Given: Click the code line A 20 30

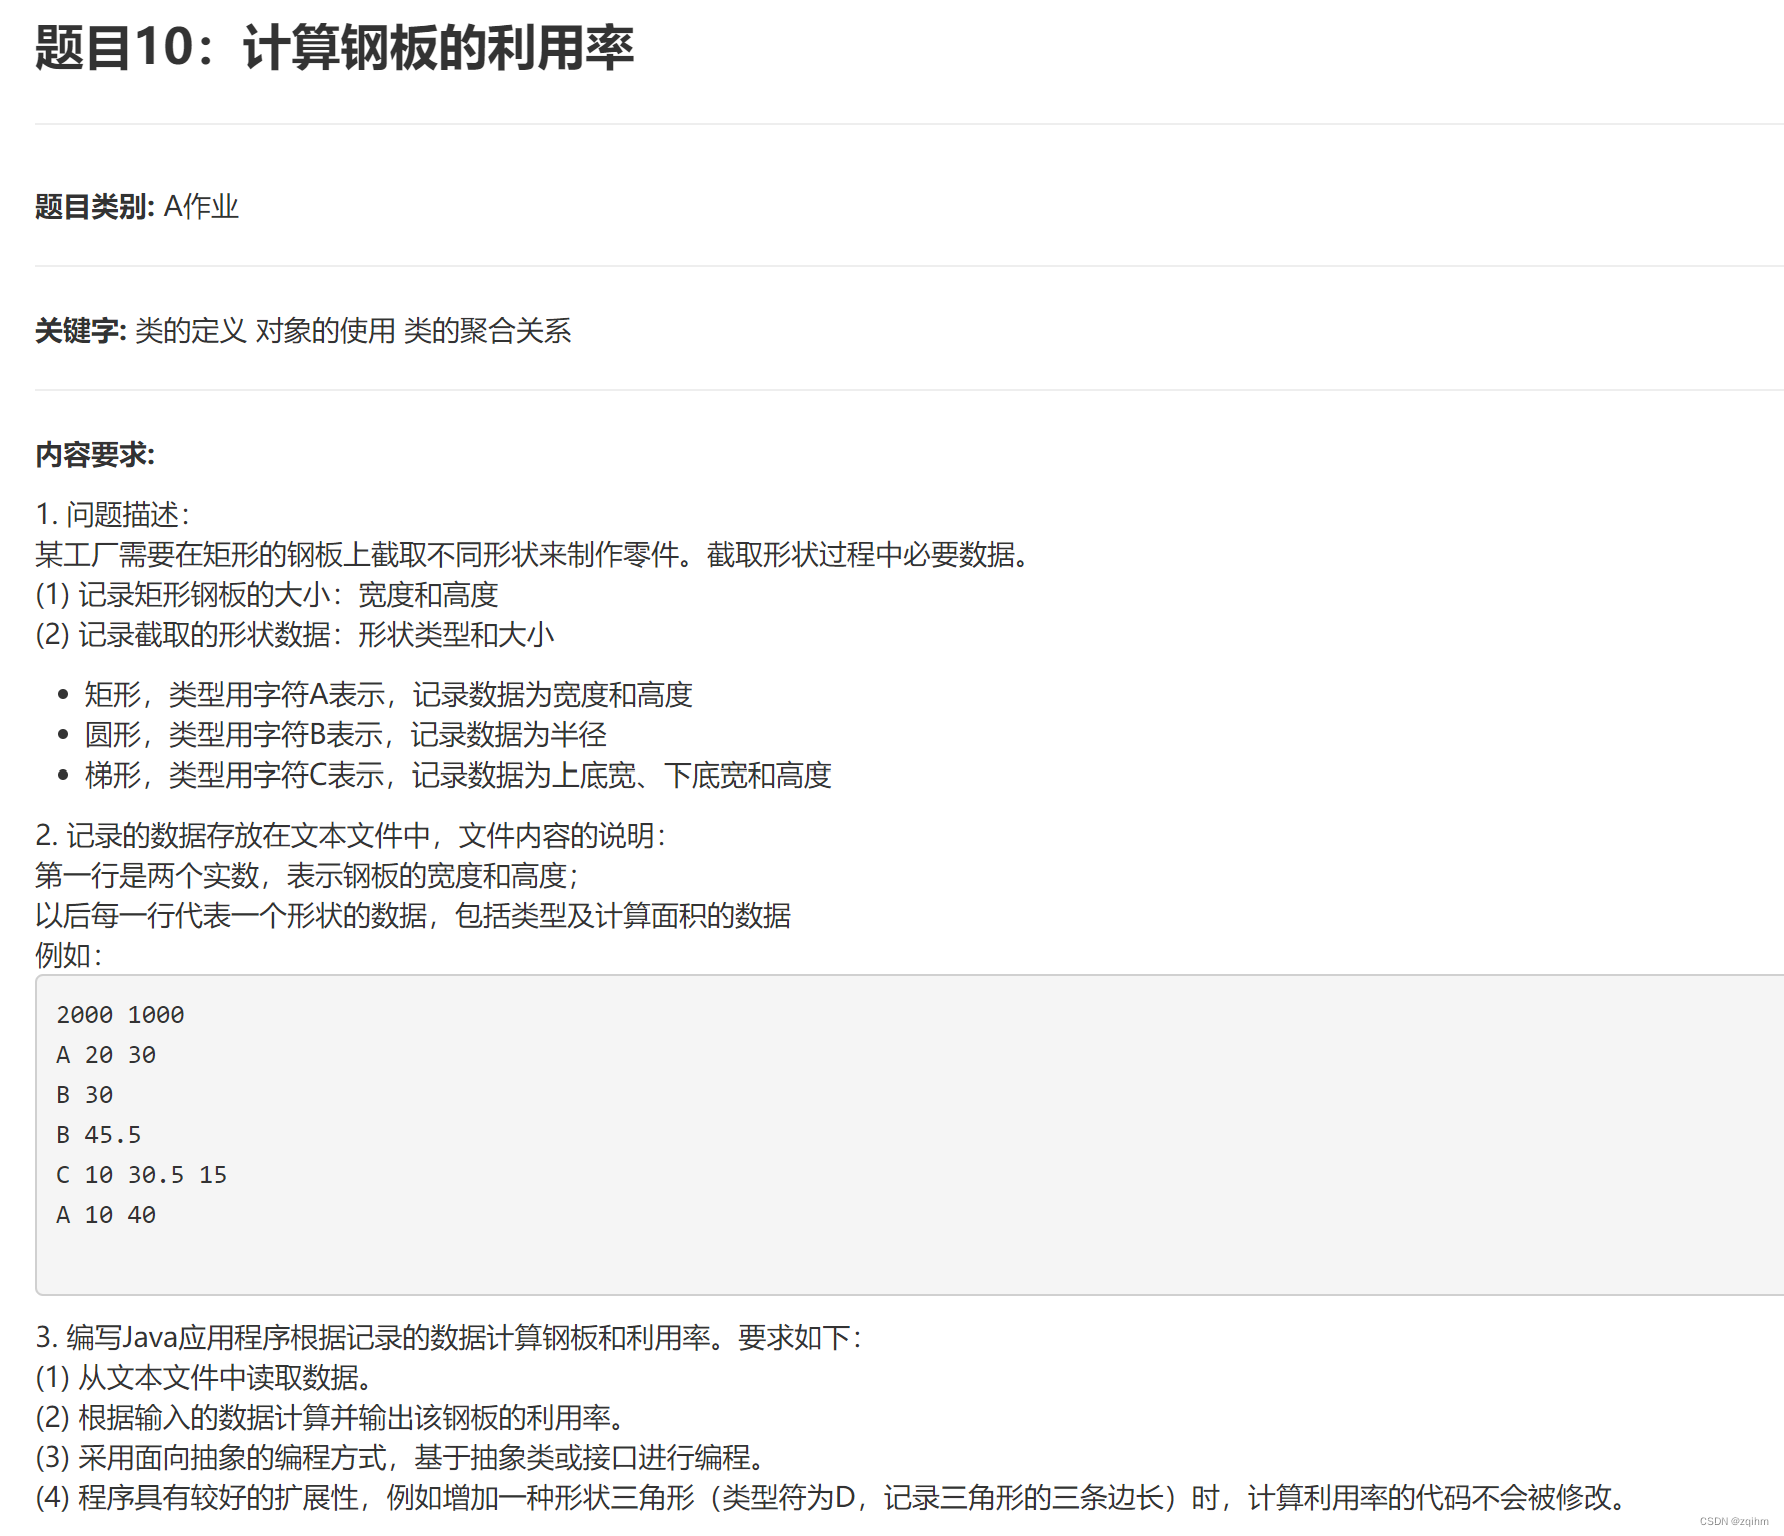Looking at the screenshot, I should pos(106,1054).
